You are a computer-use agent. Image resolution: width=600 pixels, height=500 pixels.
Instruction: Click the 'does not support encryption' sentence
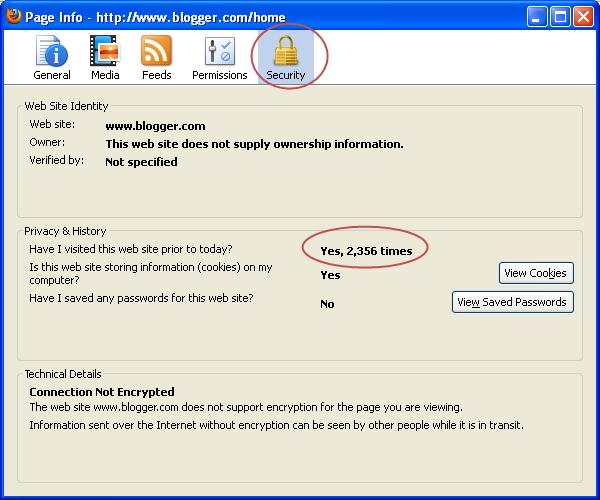pos(246,407)
